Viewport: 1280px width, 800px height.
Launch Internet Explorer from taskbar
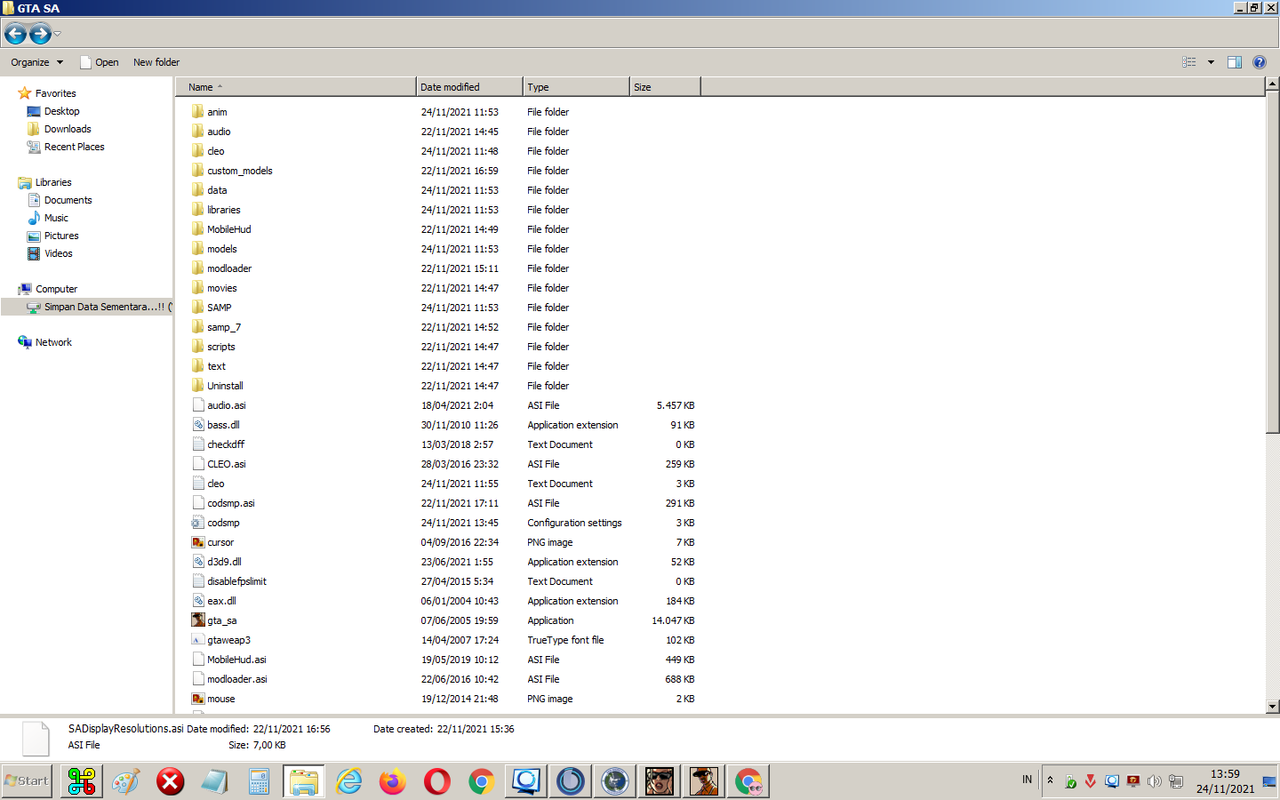[349, 781]
